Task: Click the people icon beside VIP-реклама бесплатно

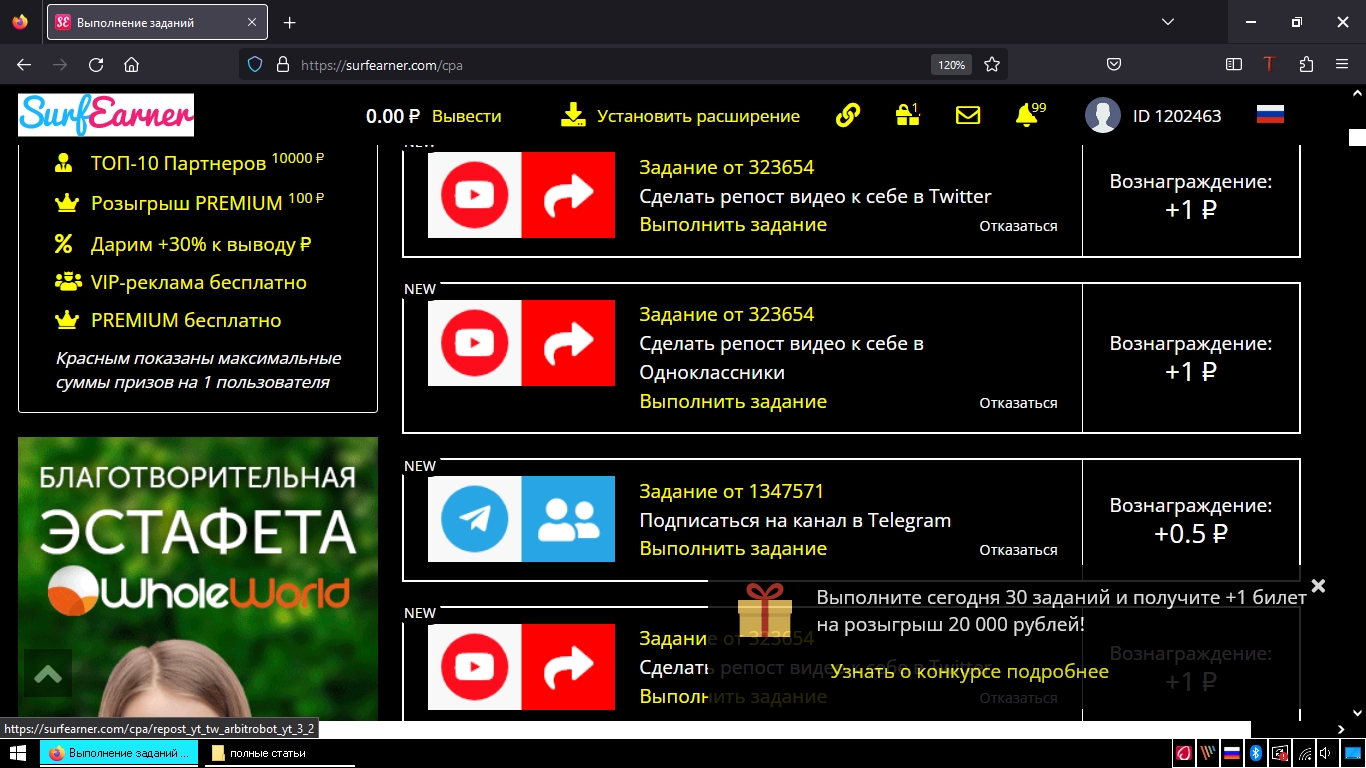Action: click(x=68, y=282)
